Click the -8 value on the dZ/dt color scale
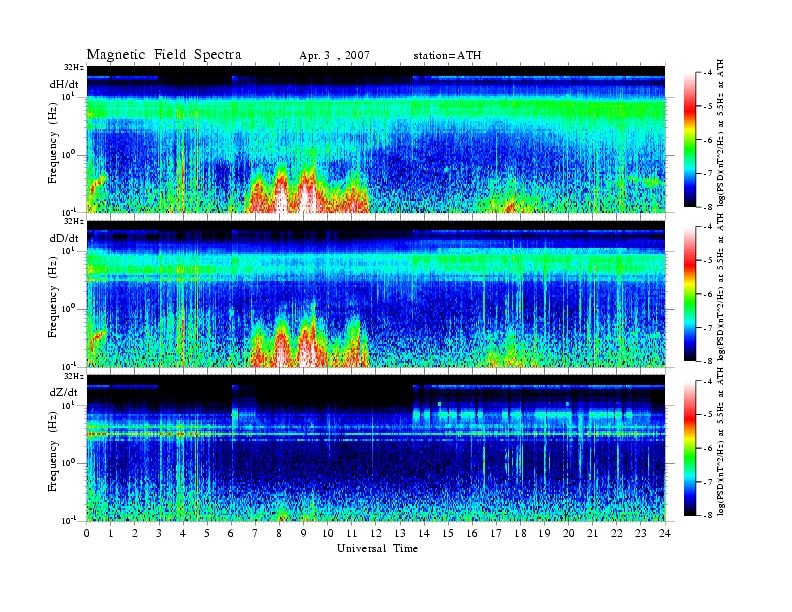The height and width of the screenshot is (612, 792). [x=708, y=515]
